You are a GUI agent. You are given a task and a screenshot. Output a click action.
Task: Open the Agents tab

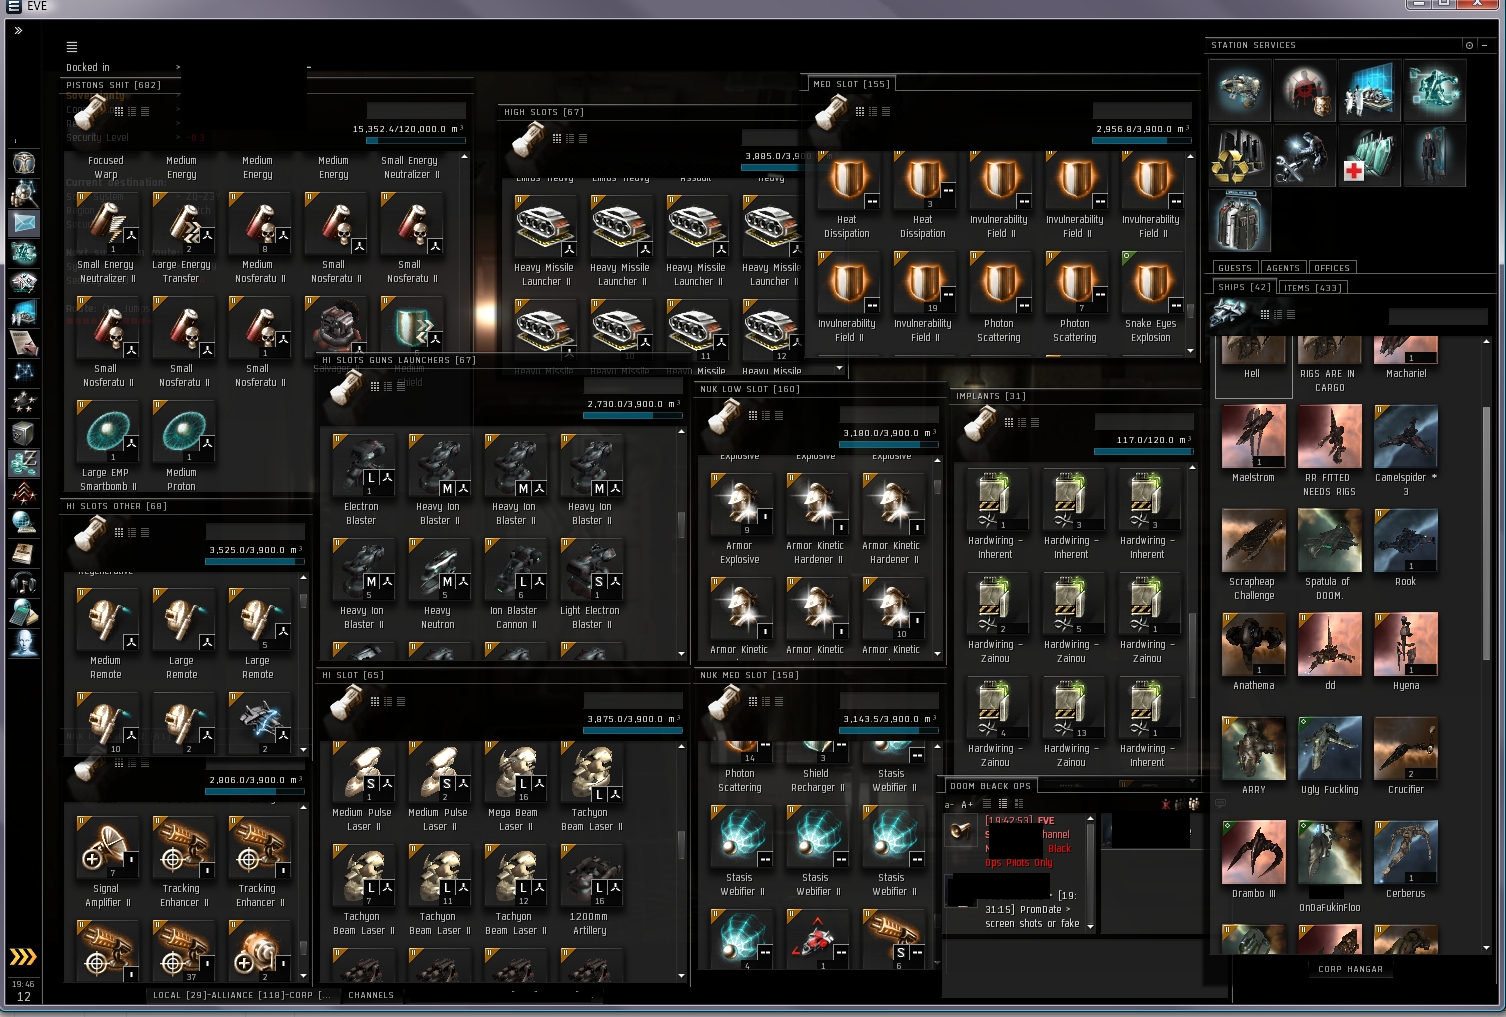(1283, 268)
